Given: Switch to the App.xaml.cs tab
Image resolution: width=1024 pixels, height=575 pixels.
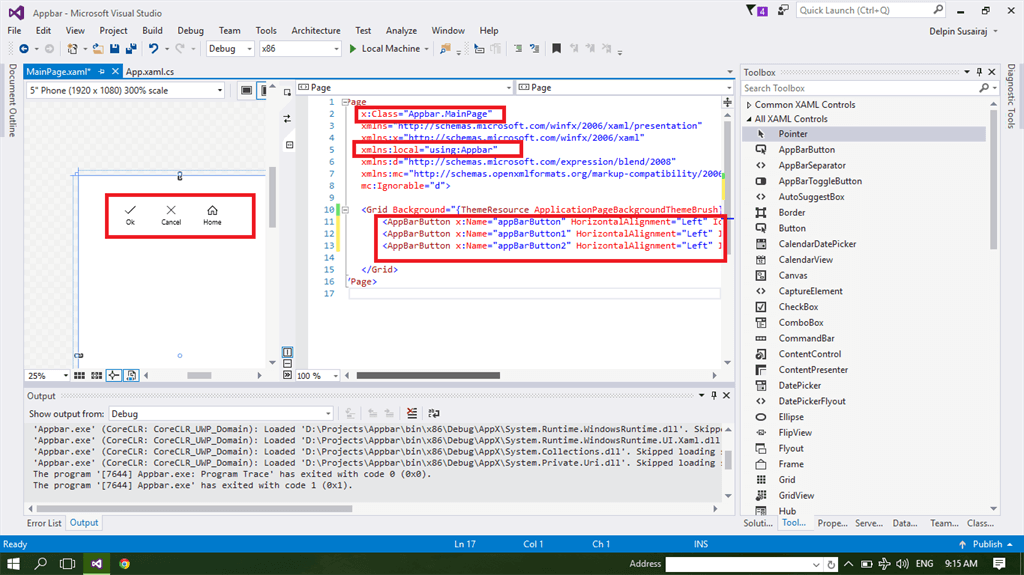Looking at the screenshot, I should pos(149,72).
